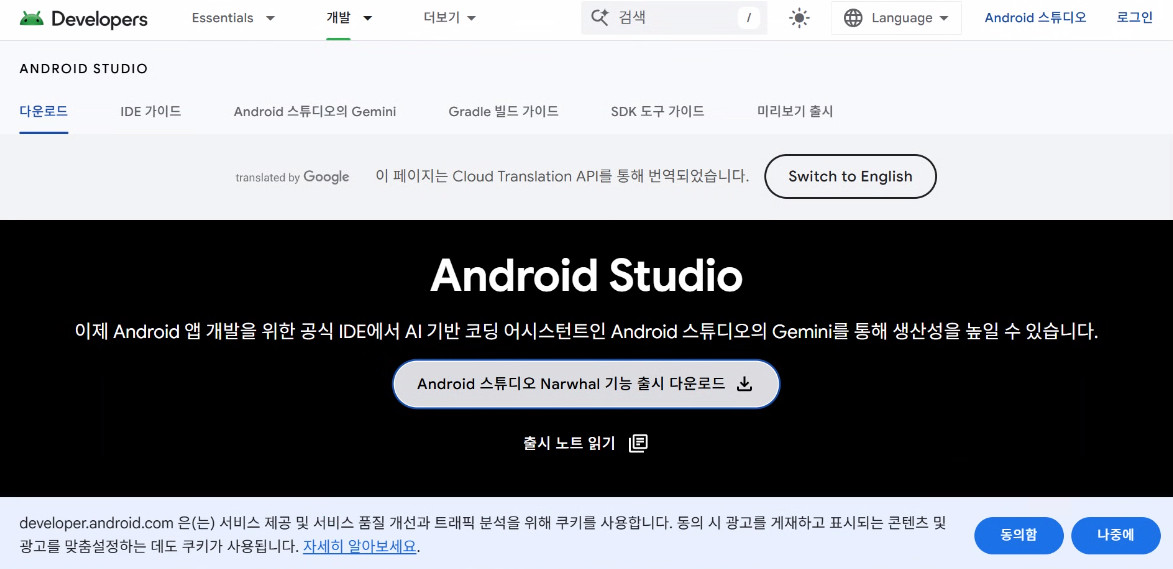This screenshot has width=1173, height=569.
Task: Switch to the Gradle 빌드 가이드 tab
Action: point(503,111)
